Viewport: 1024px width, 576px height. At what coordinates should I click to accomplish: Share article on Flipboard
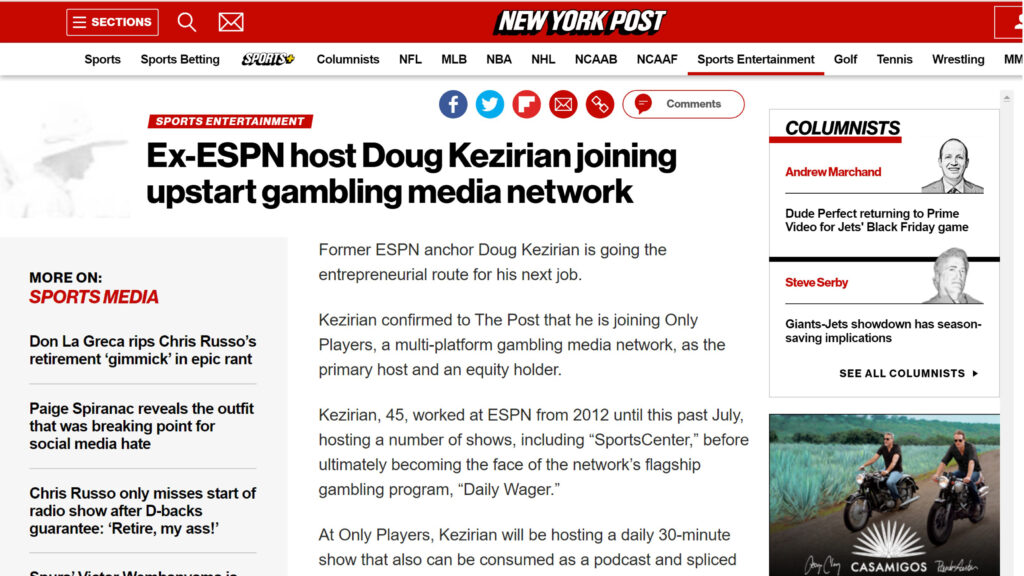[526, 104]
